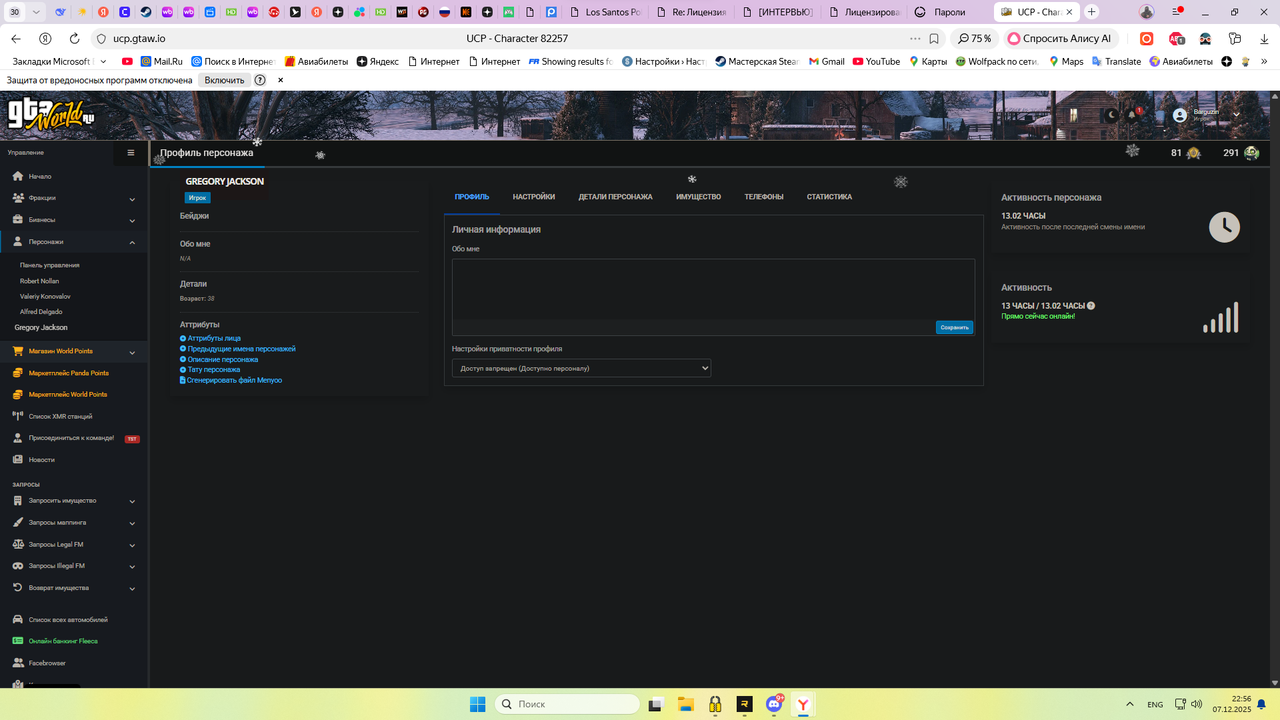Open the Barguzin user account dropdown

click(1206, 115)
